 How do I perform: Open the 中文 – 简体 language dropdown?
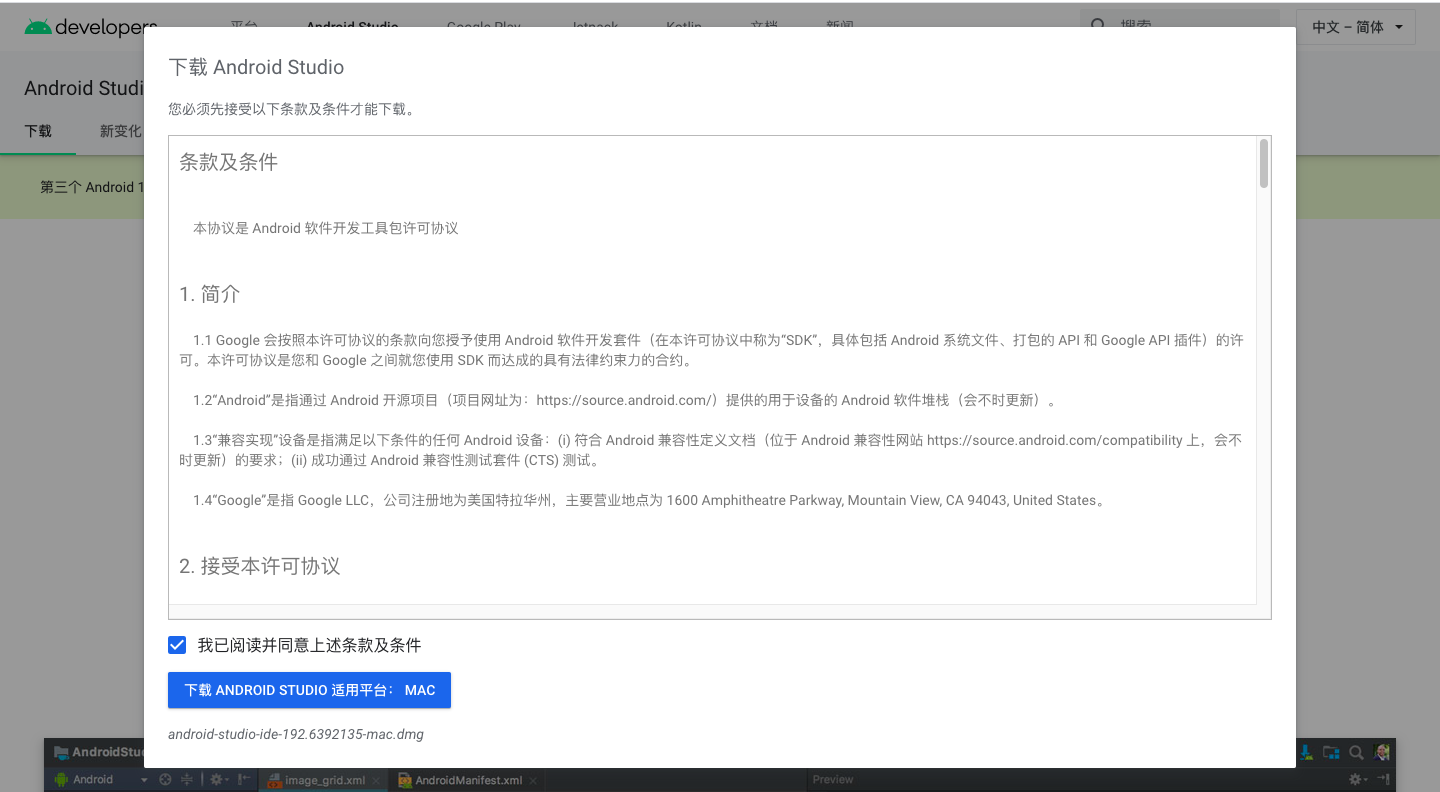[x=1356, y=27]
